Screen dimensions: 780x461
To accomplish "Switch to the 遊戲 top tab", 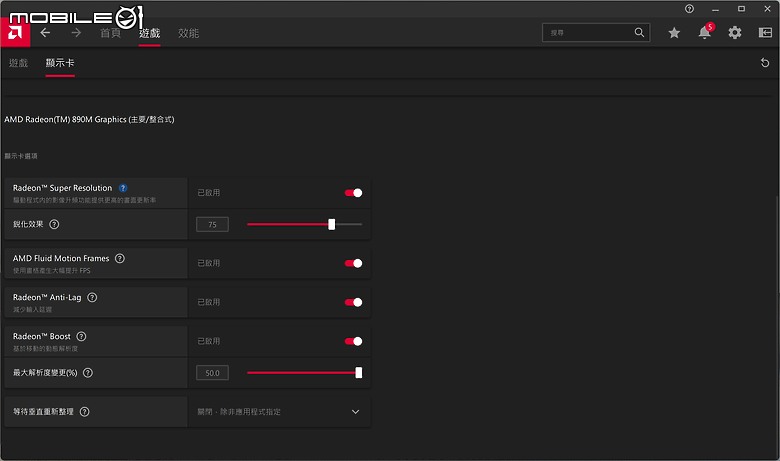I will click(x=149, y=33).
